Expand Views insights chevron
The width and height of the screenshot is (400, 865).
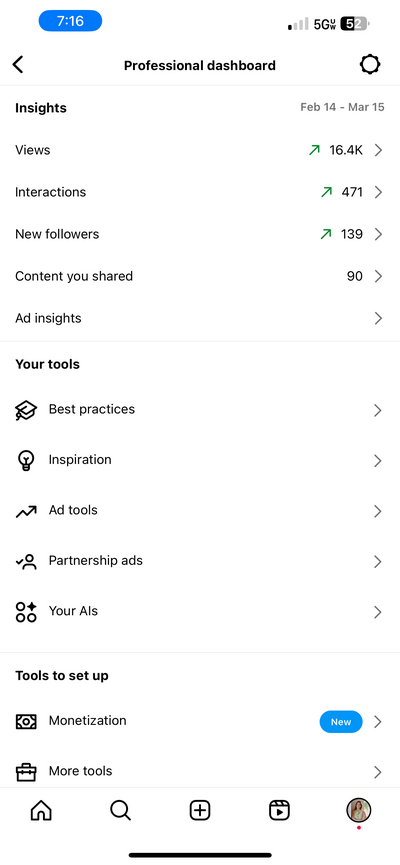coord(378,150)
